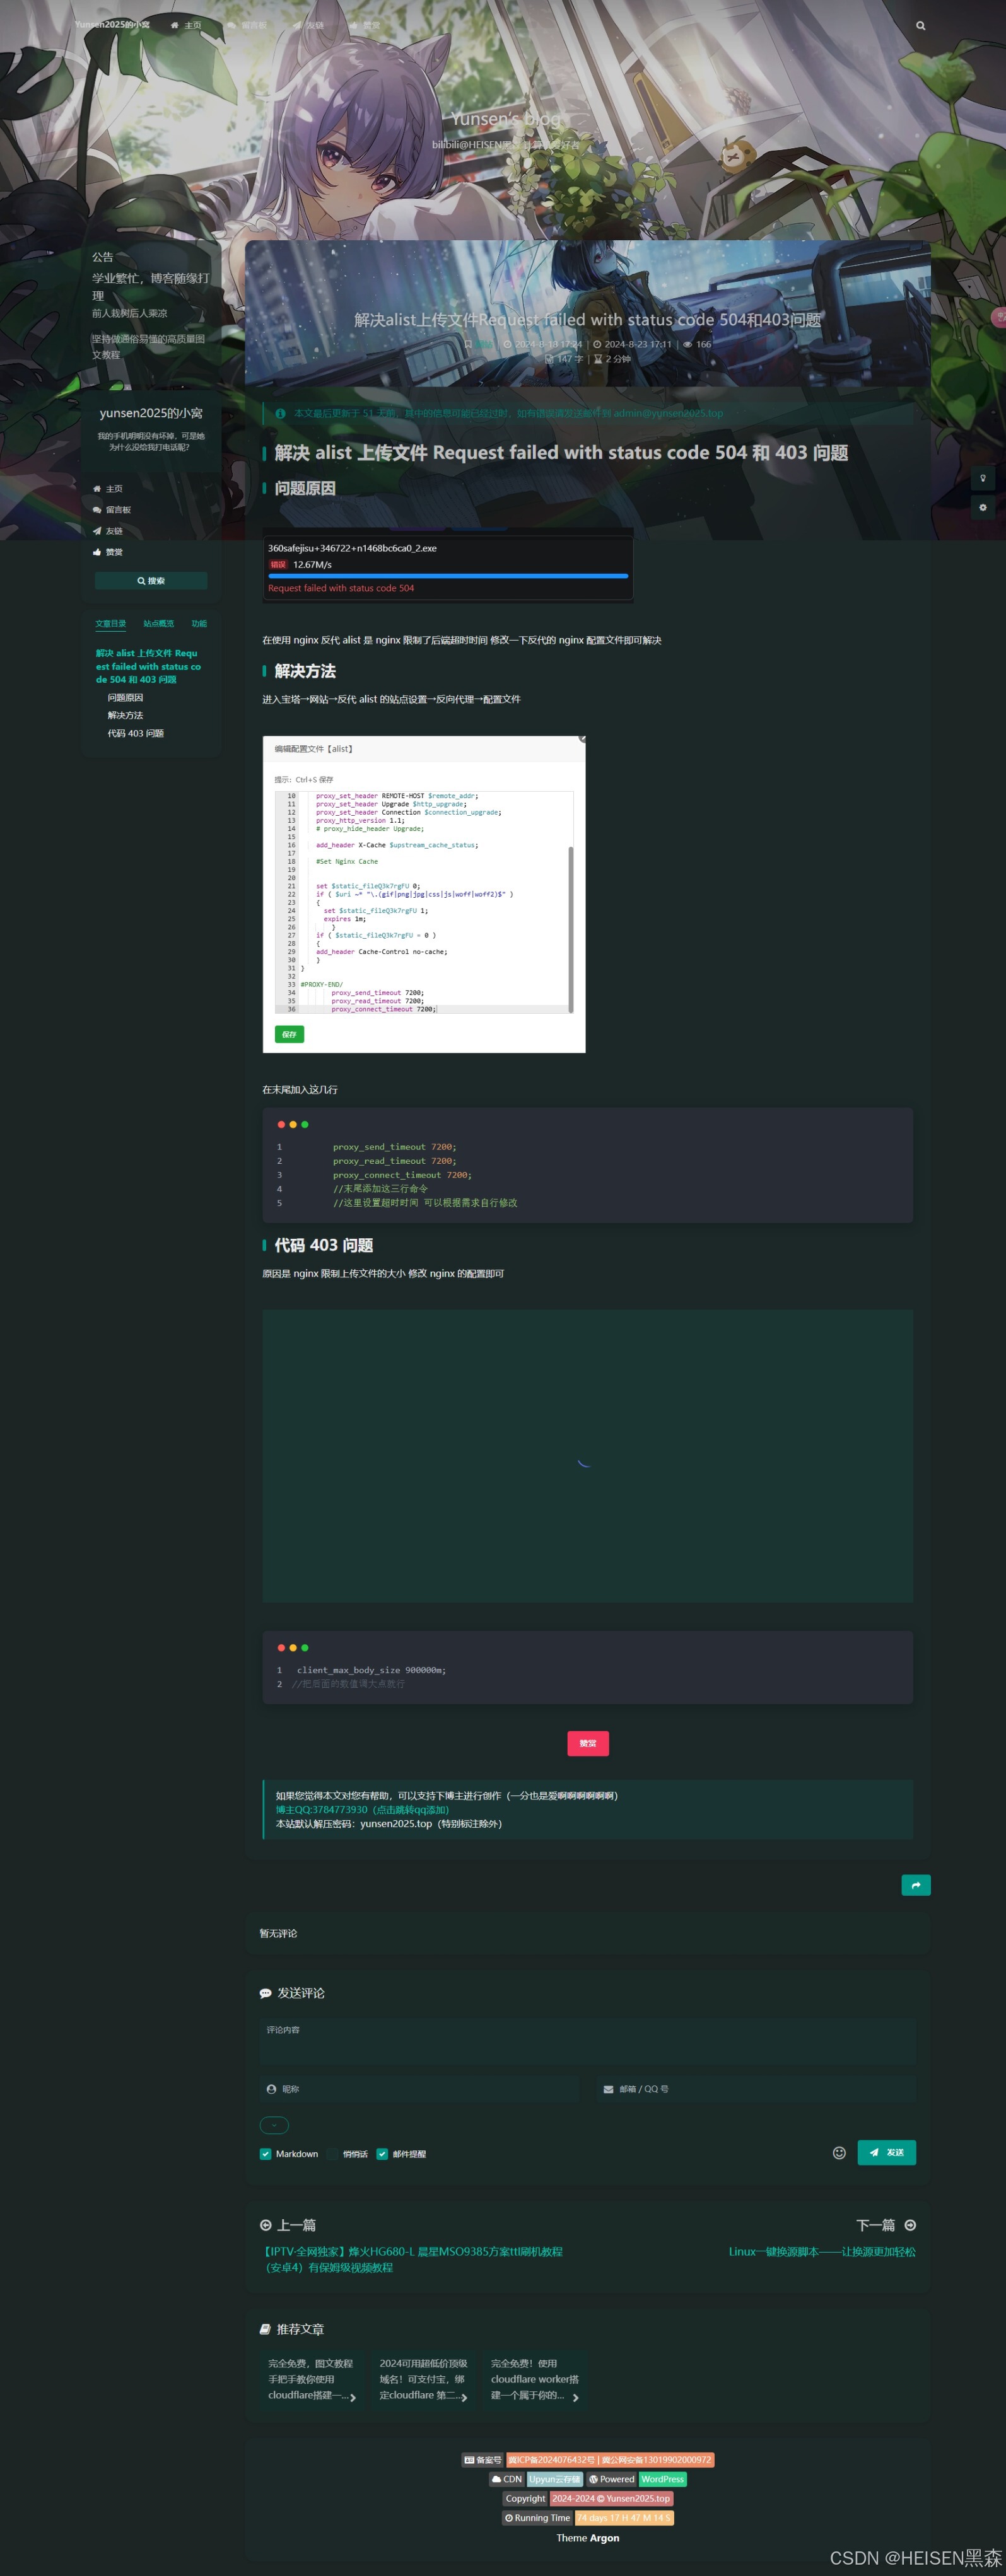Click the green 保存 button in config screenshot

289,1034
